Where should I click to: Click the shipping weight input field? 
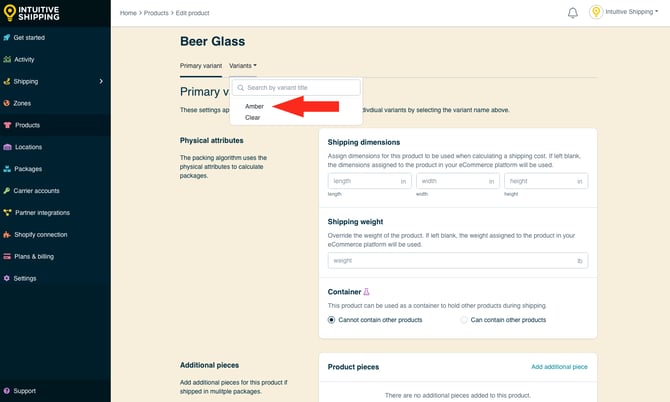[x=450, y=260]
